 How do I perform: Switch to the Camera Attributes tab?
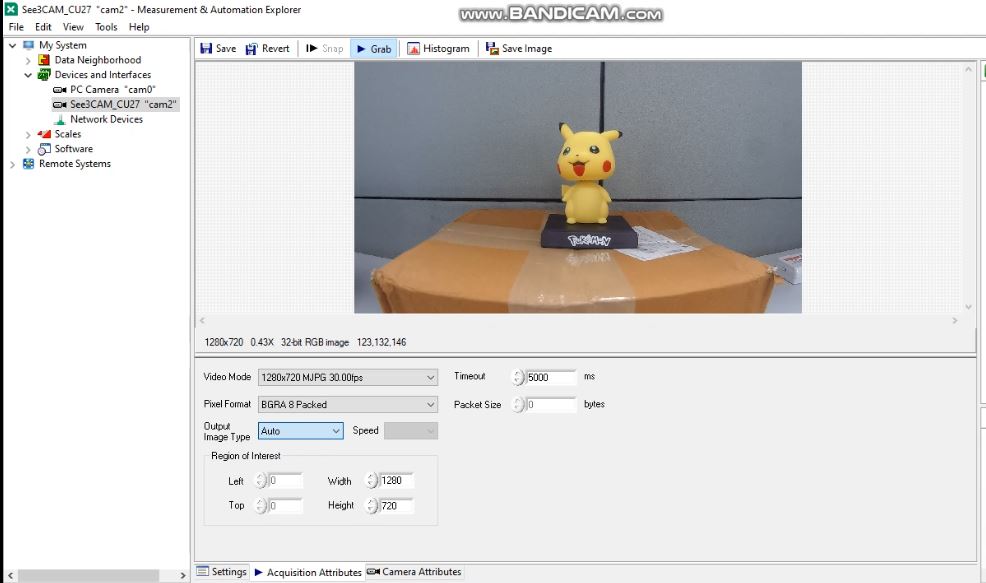[x=414, y=572]
